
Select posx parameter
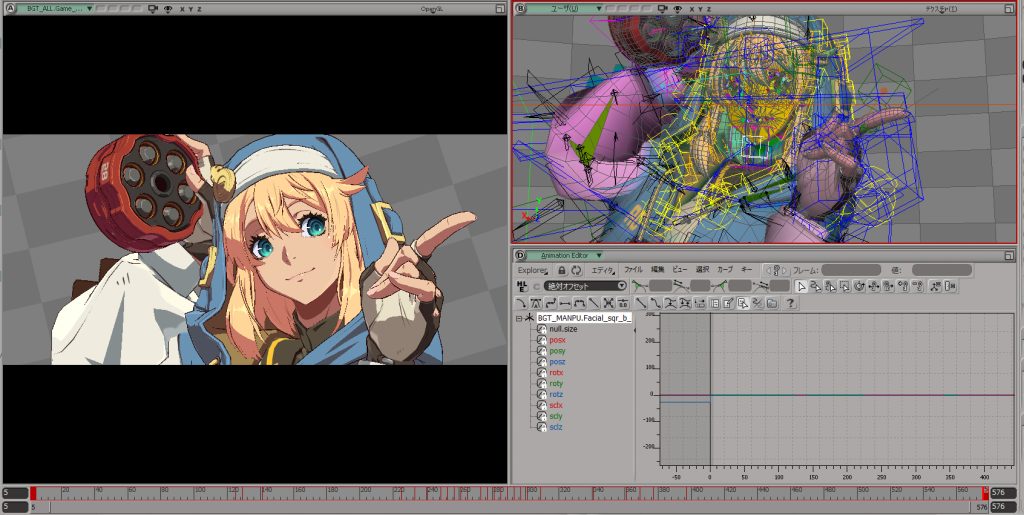pos(557,340)
